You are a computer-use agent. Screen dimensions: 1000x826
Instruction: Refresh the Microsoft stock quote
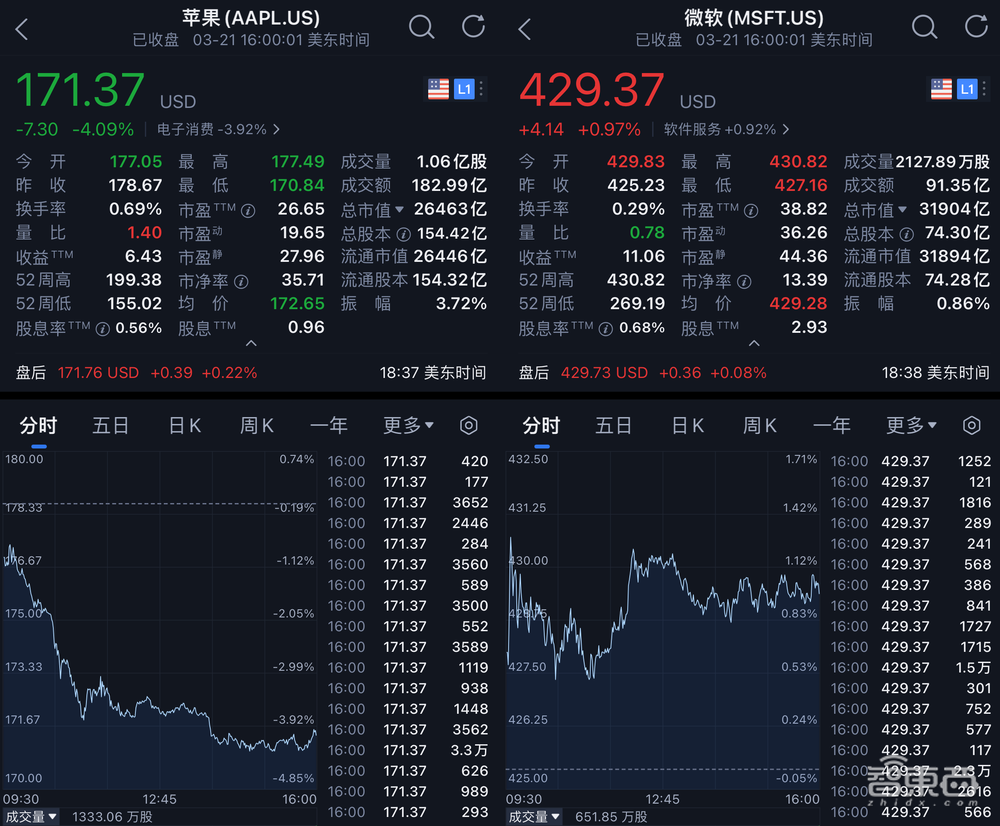(976, 27)
